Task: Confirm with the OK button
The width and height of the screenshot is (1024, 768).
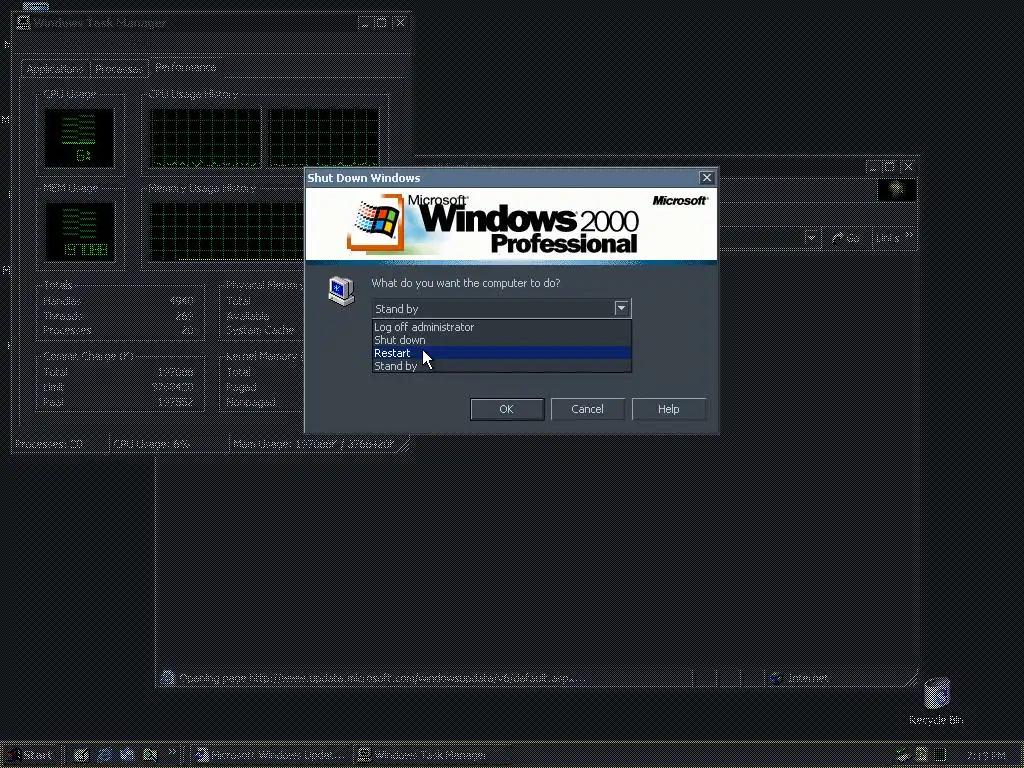Action: 507,409
